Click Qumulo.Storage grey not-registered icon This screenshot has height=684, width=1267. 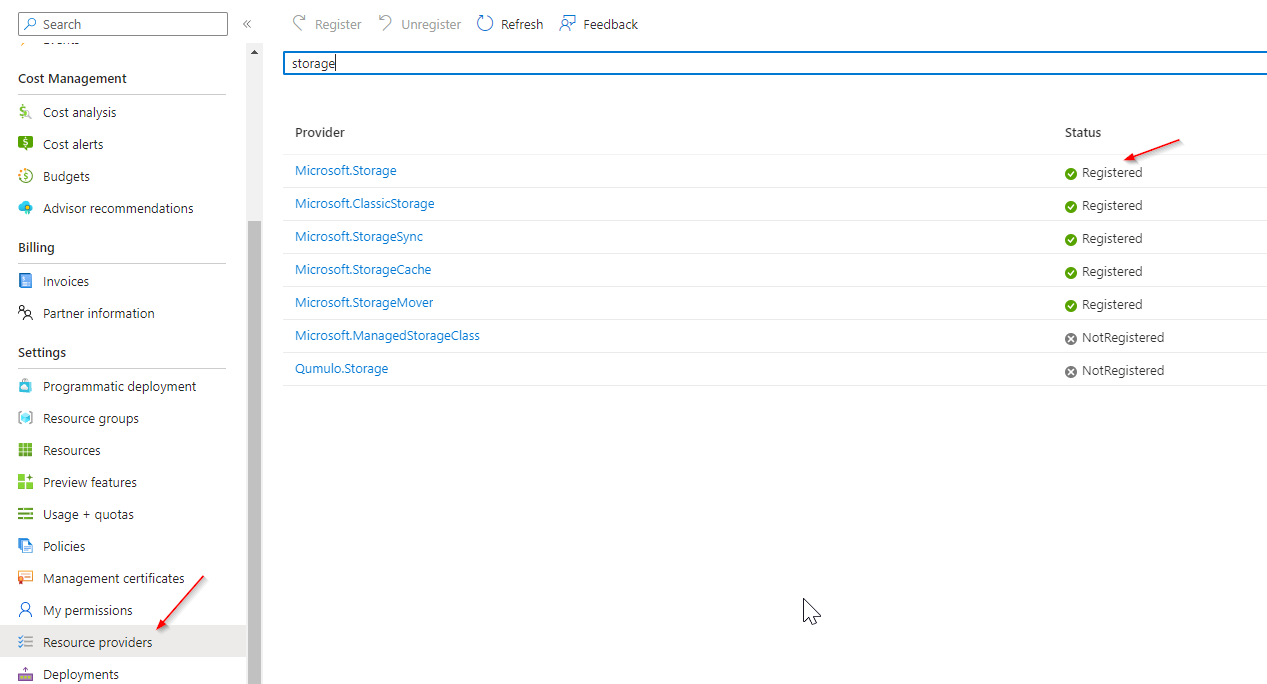[x=1071, y=371]
